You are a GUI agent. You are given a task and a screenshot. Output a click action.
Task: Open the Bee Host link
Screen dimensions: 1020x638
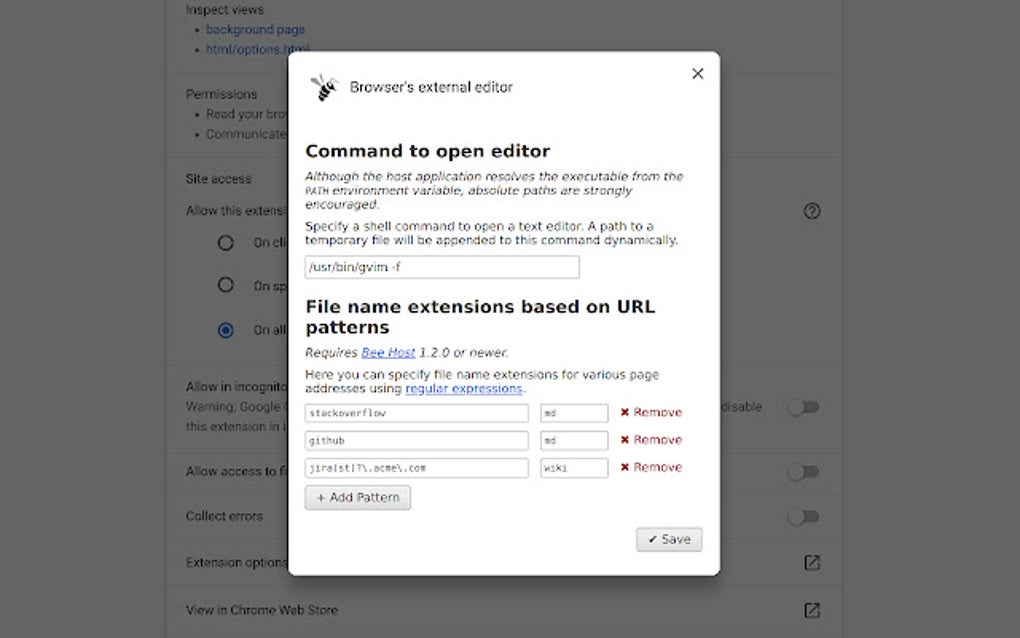pos(388,352)
